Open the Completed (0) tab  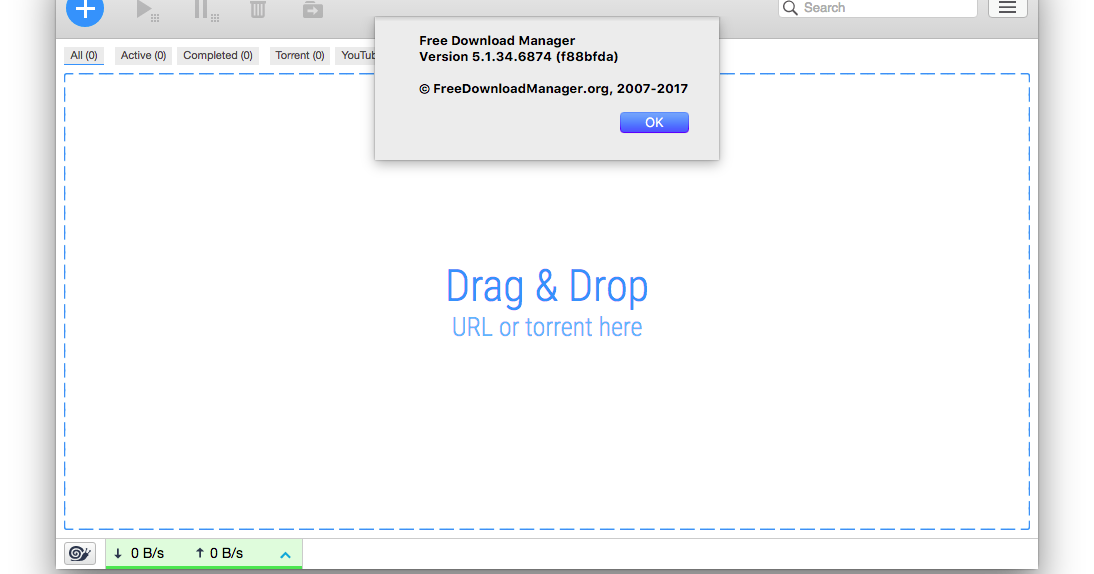pyautogui.click(x=218, y=55)
